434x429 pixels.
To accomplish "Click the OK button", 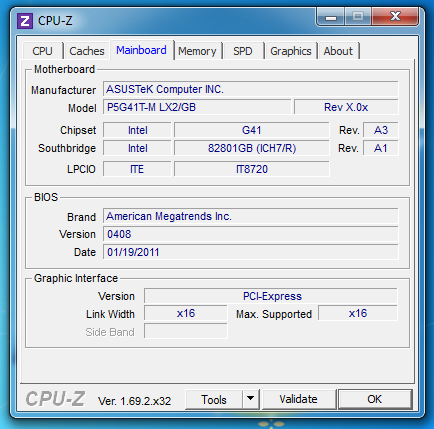I will (375, 399).
